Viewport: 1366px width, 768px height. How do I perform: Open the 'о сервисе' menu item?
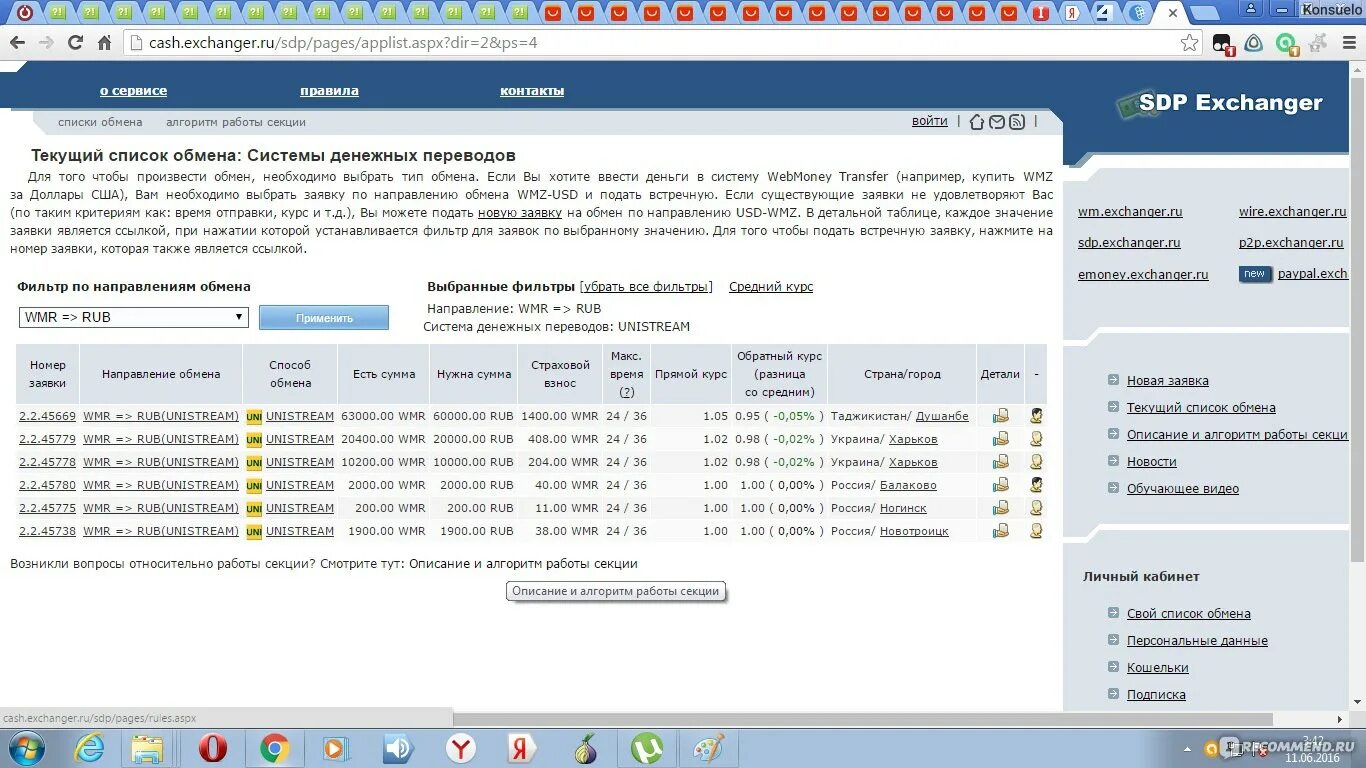(133, 91)
